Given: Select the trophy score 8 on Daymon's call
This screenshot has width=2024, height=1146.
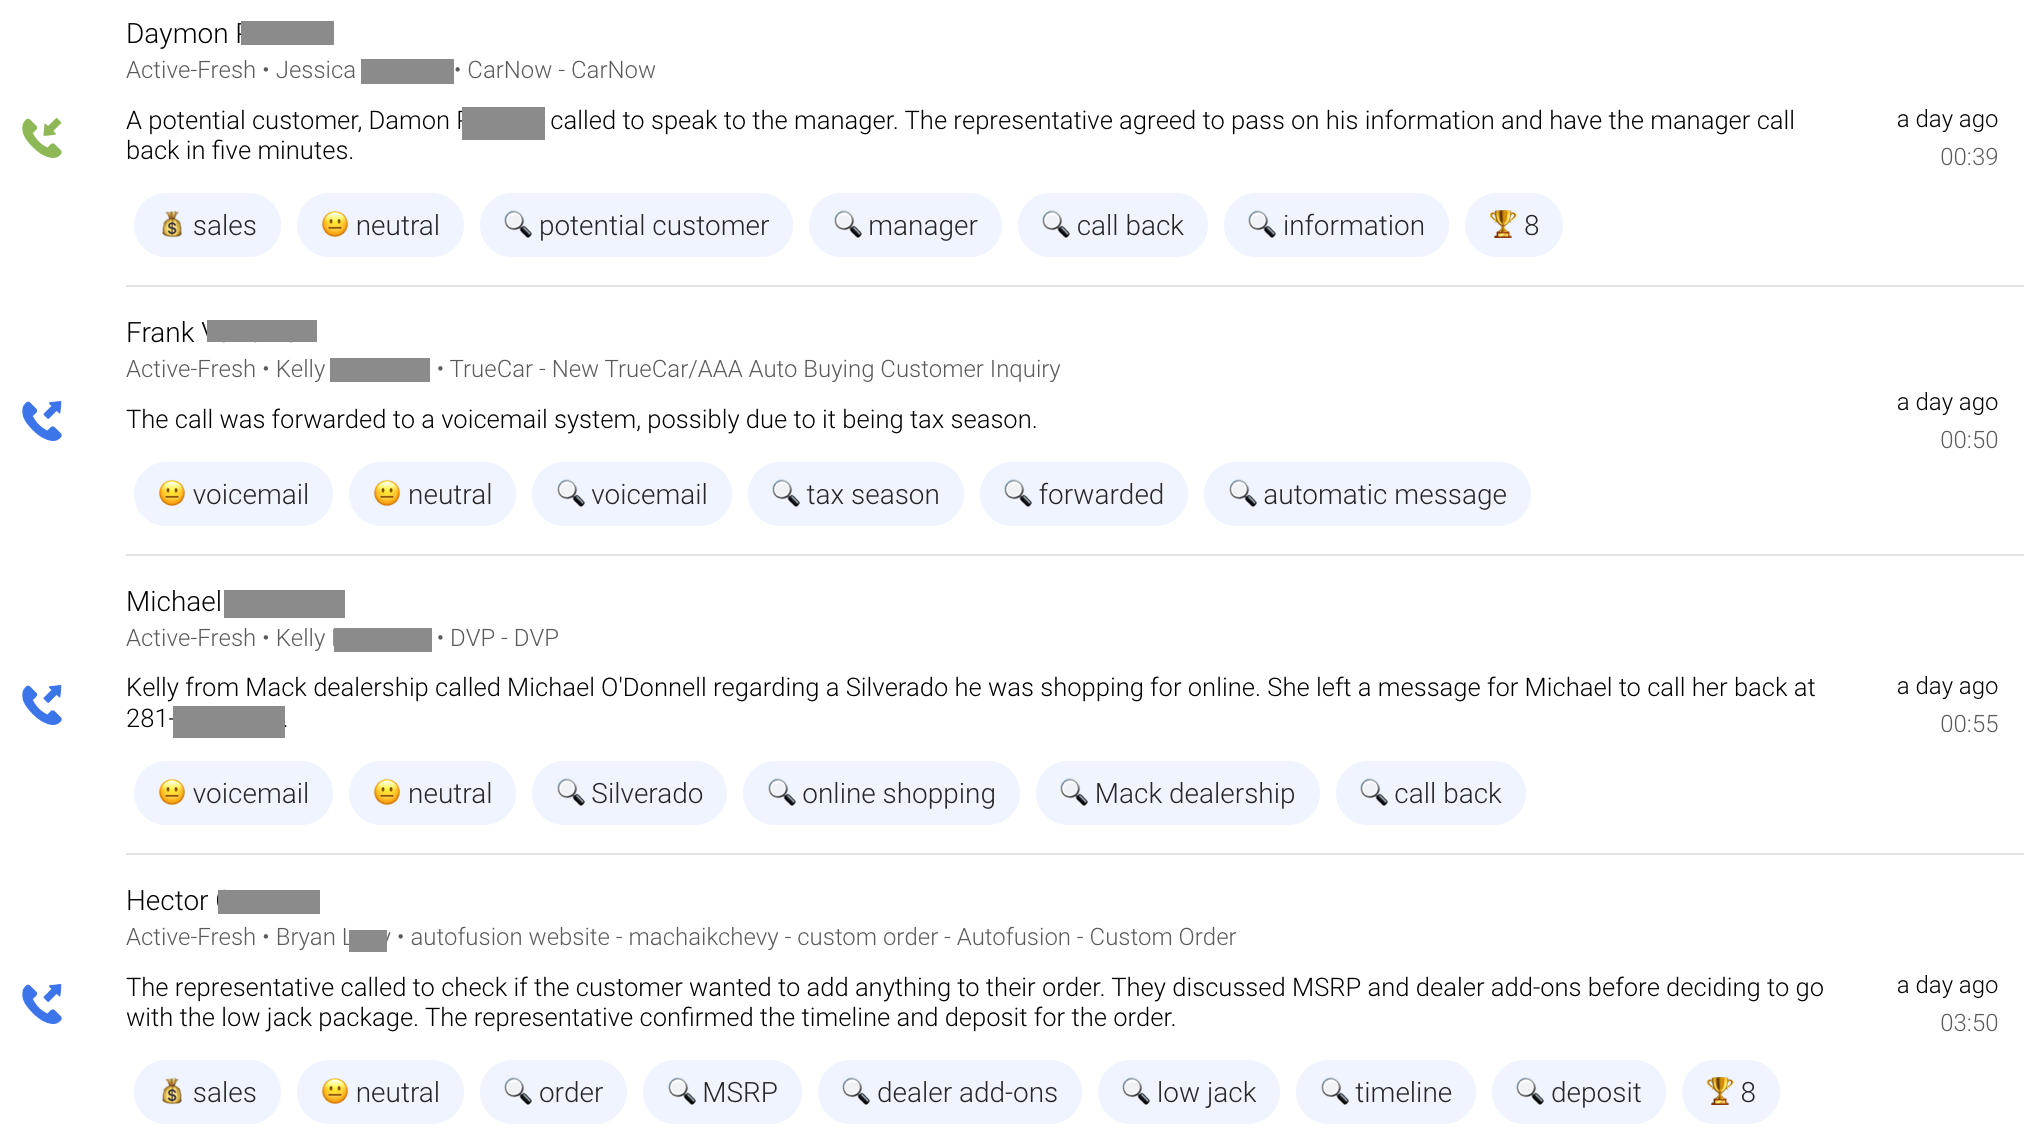Looking at the screenshot, I should click(1513, 225).
